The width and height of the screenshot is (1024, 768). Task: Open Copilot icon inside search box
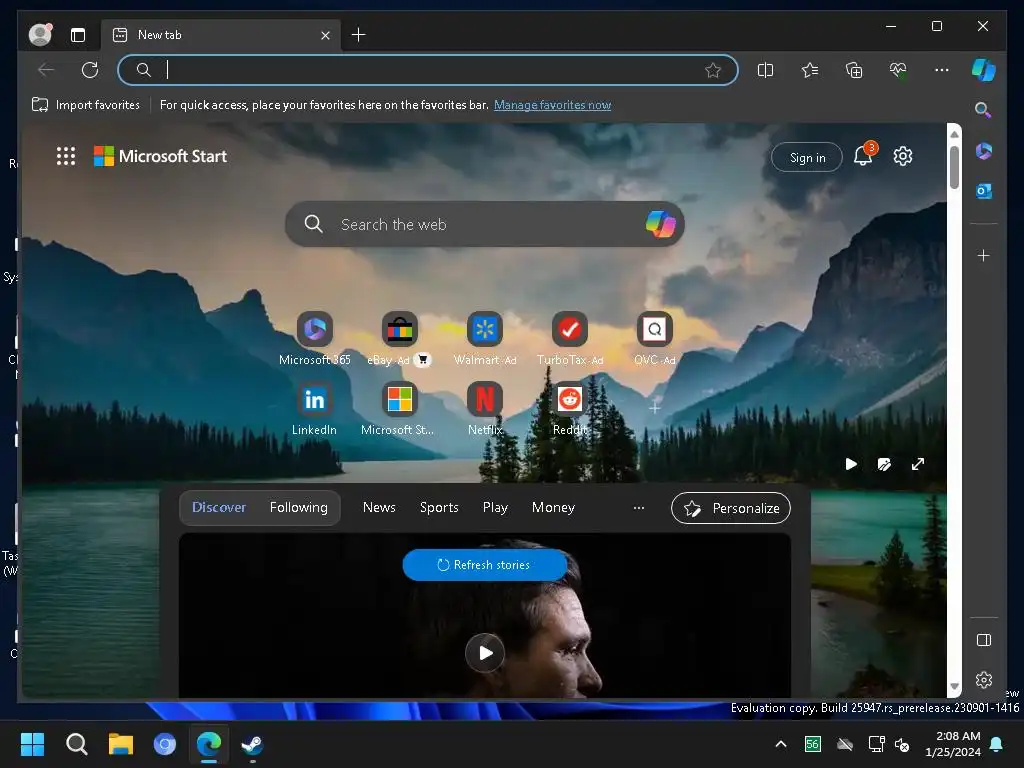coord(660,224)
